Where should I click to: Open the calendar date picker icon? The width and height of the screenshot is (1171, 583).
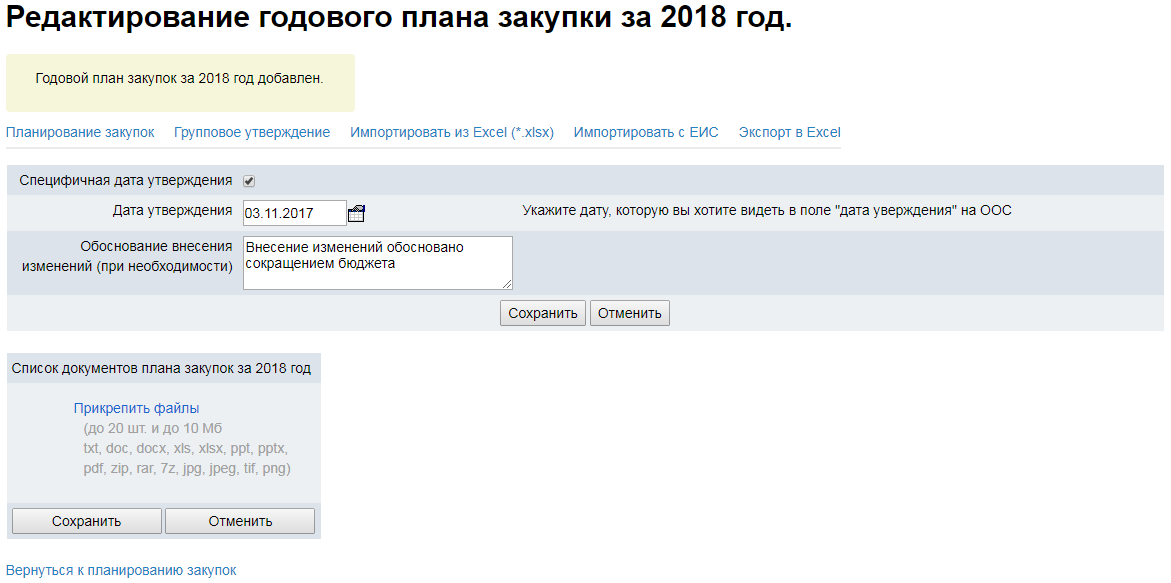pyautogui.click(x=356, y=213)
